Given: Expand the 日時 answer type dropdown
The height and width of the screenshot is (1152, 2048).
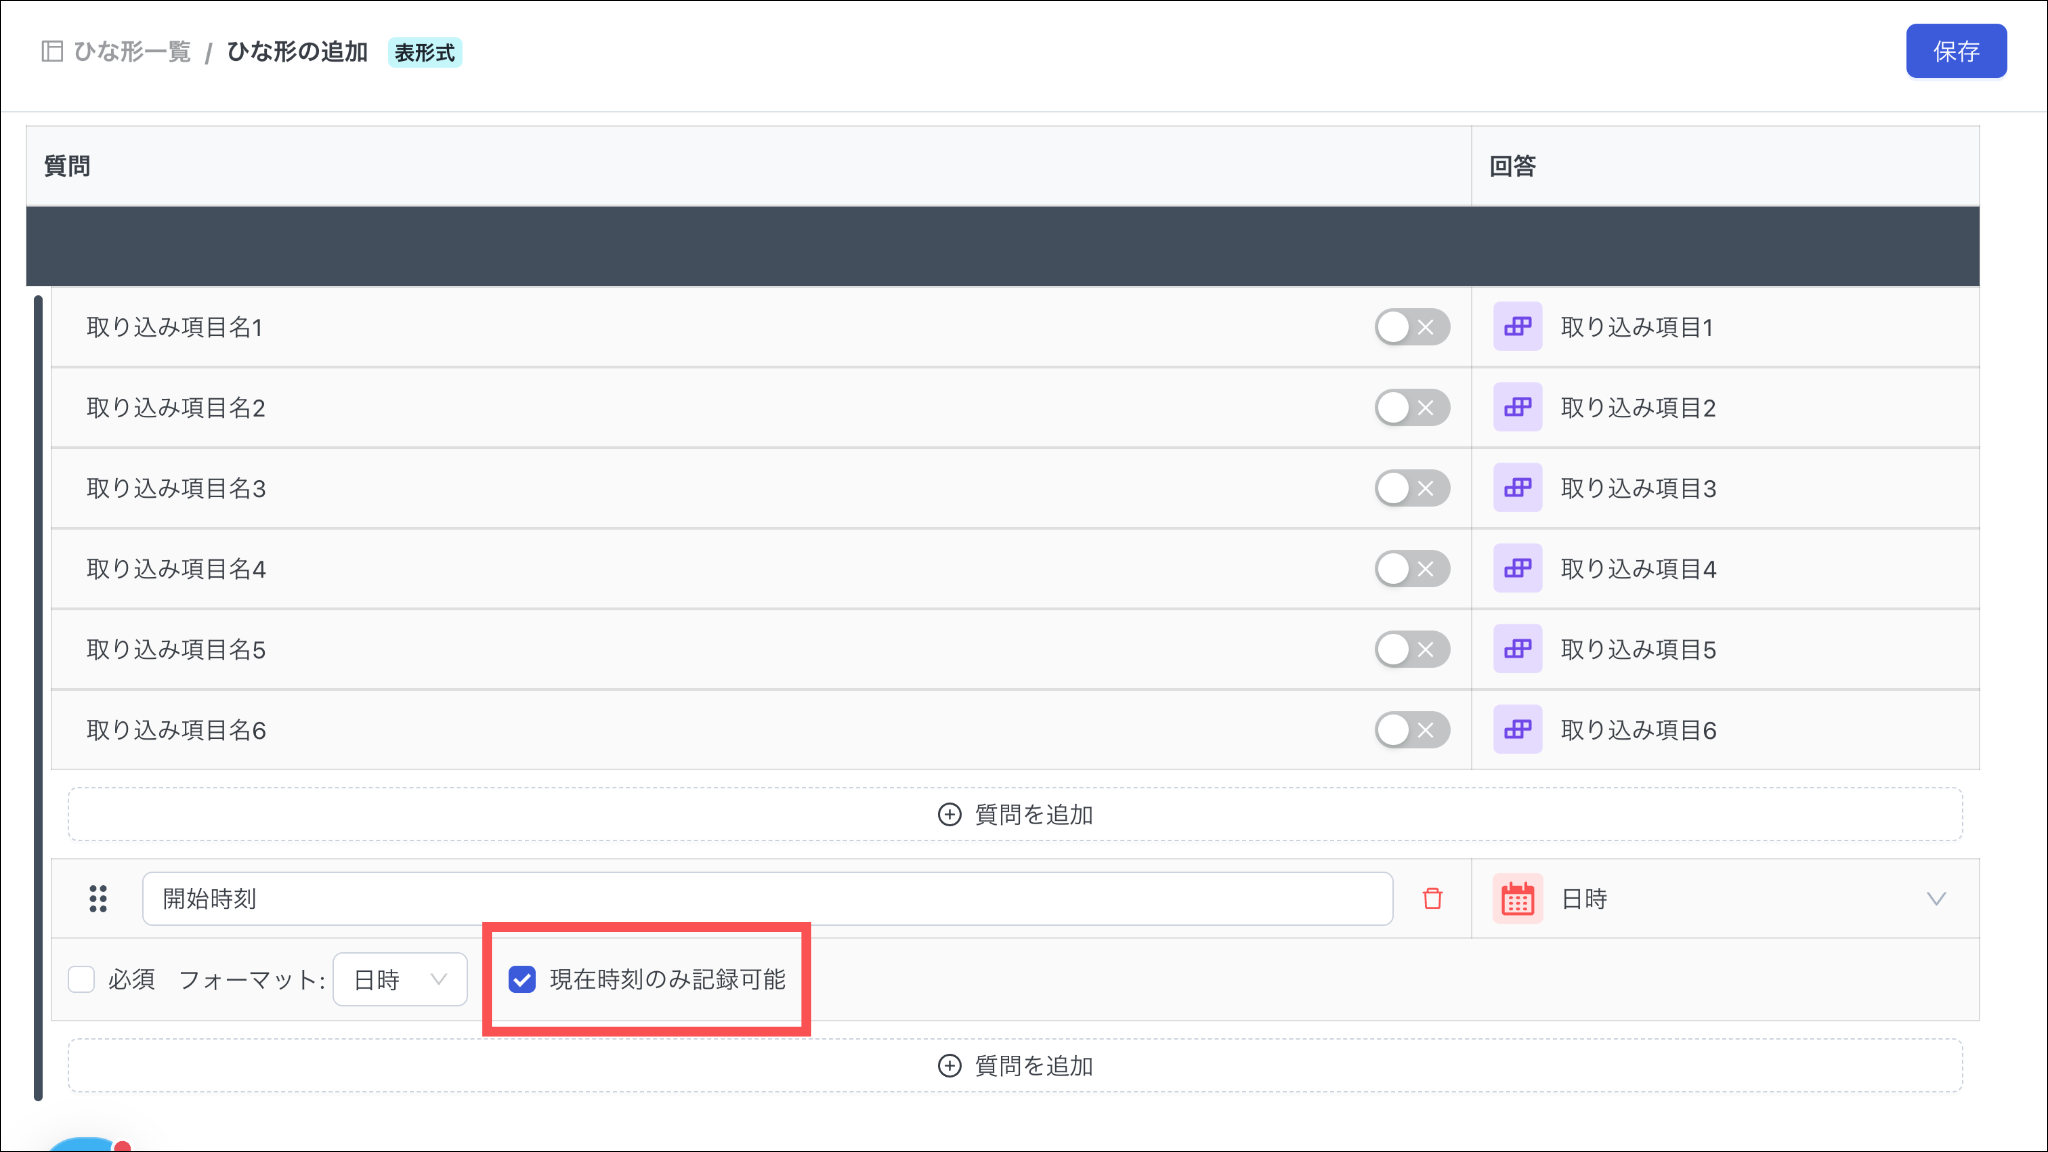Looking at the screenshot, I should pos(1935,898).
